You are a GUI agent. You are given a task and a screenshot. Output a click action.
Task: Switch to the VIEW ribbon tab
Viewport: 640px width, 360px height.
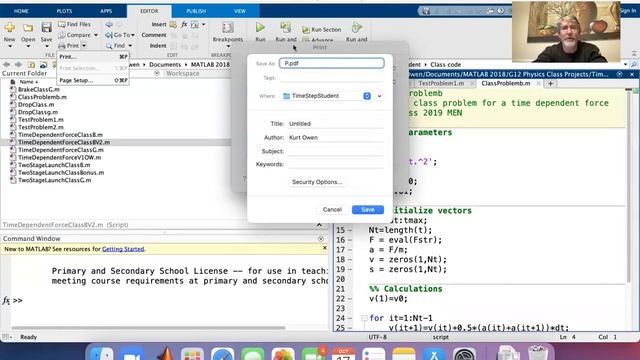pyautogui.click(x=240, y=11)
